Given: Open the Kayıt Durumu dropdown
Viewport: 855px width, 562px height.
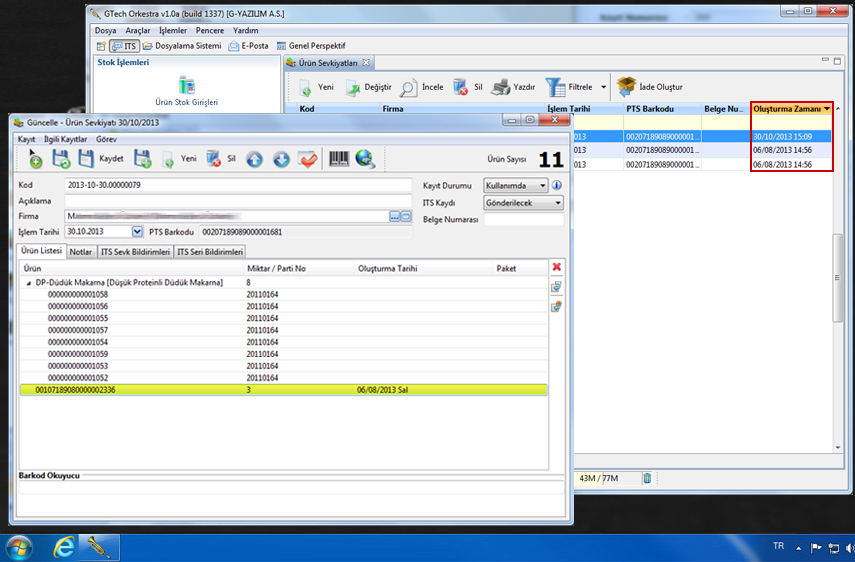Looking at the screenshot, I should coord(515,185).
